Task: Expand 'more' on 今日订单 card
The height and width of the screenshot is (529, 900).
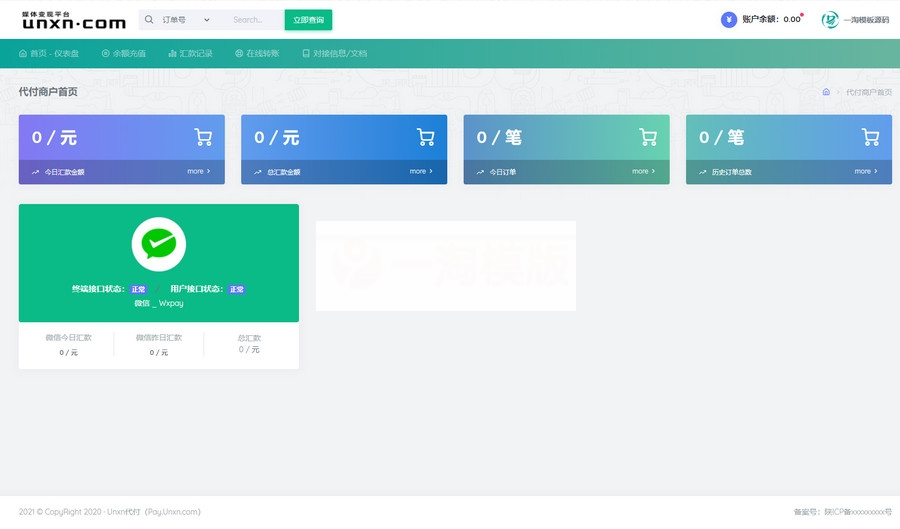Action: [643, 172]
